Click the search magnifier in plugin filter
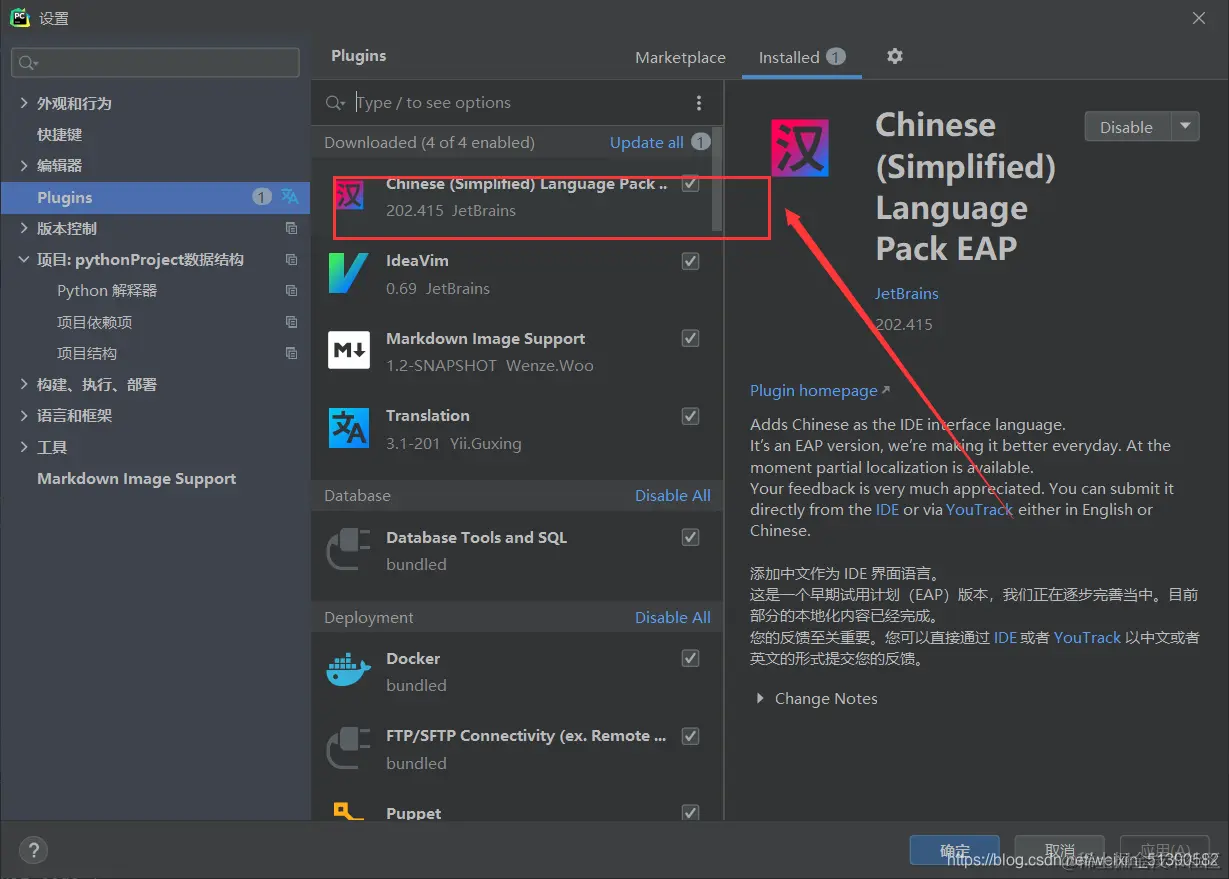This screenshot has width=1229, height=879. [336, 103]
